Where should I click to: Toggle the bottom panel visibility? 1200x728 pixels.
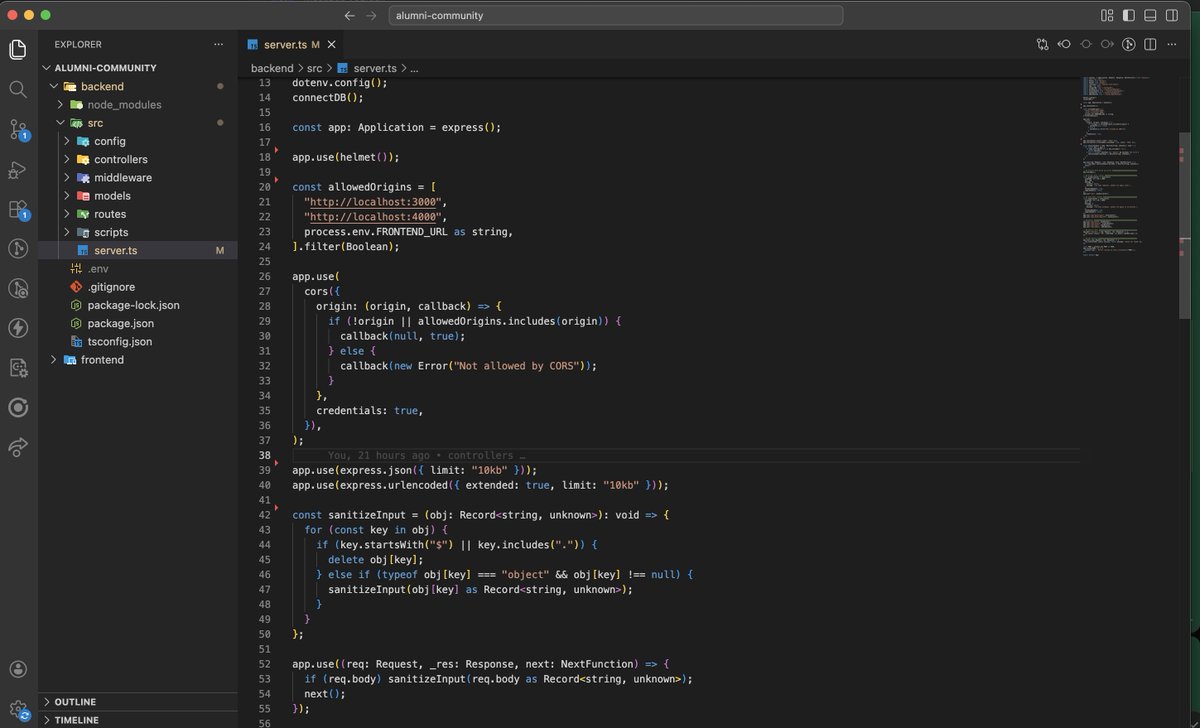[1152, 16]
